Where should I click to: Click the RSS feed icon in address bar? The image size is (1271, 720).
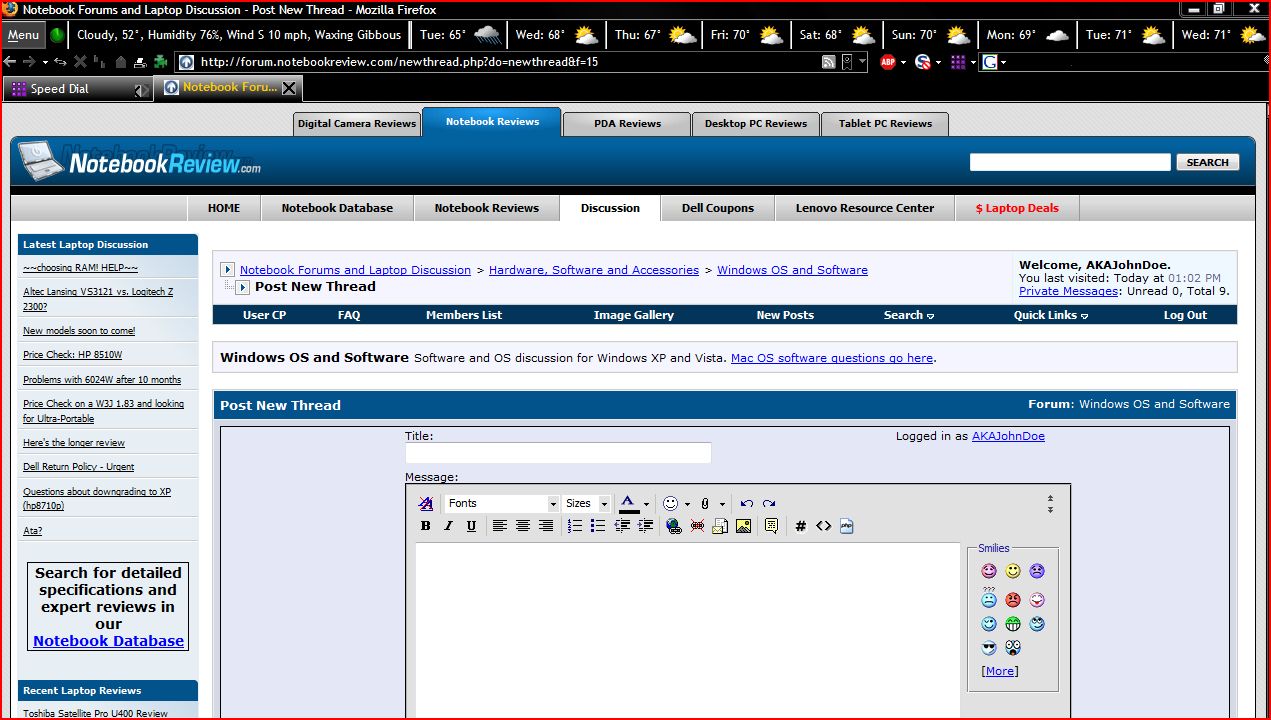click(x=828, y=62)
